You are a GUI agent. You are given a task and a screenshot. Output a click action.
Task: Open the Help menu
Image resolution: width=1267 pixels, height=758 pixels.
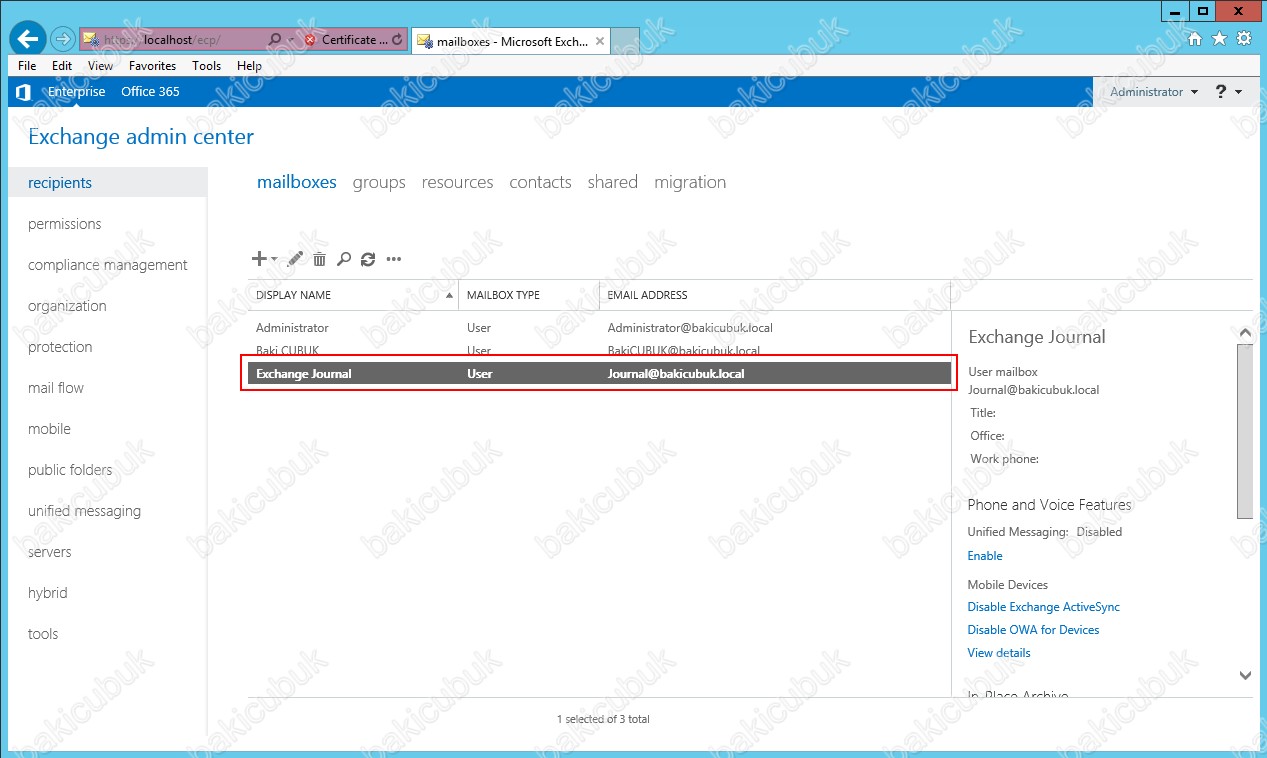(x=249, y=66)
